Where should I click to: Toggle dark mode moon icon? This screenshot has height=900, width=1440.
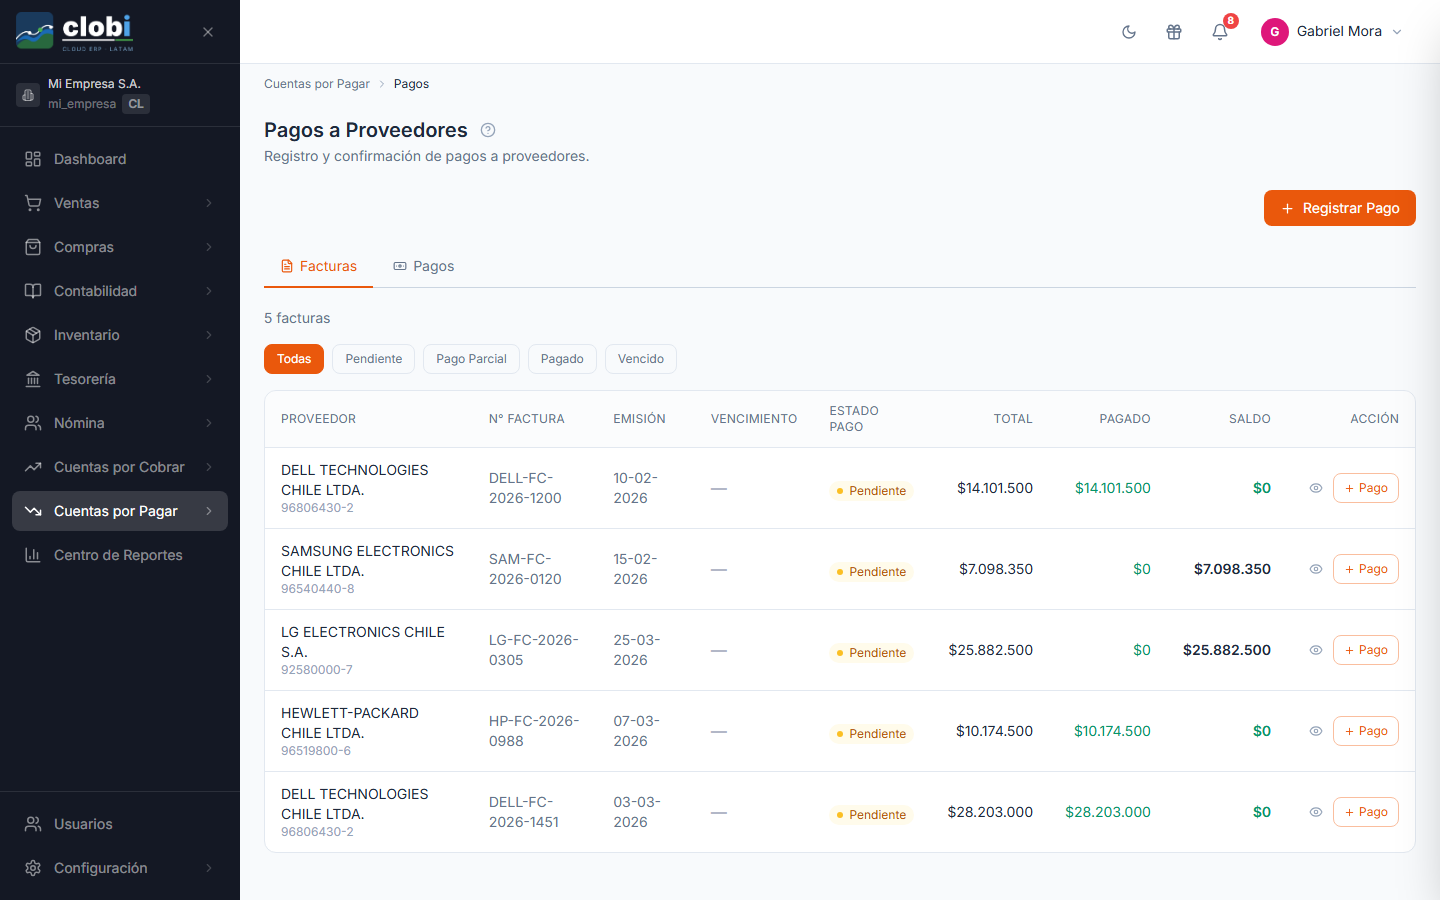(x=1129, y=32)
